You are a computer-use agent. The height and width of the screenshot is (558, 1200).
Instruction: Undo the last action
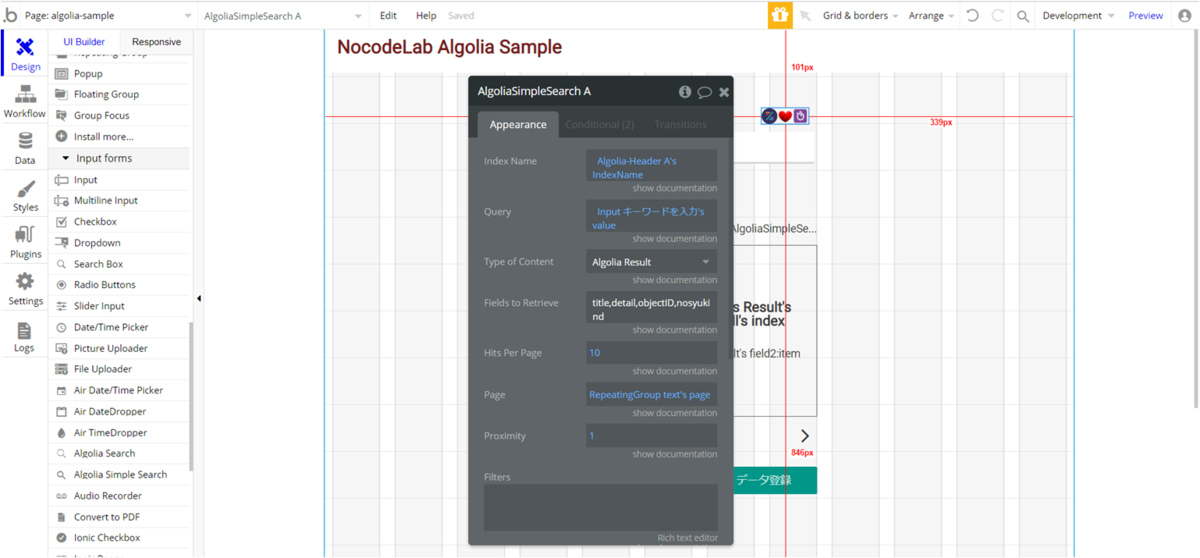972,16
